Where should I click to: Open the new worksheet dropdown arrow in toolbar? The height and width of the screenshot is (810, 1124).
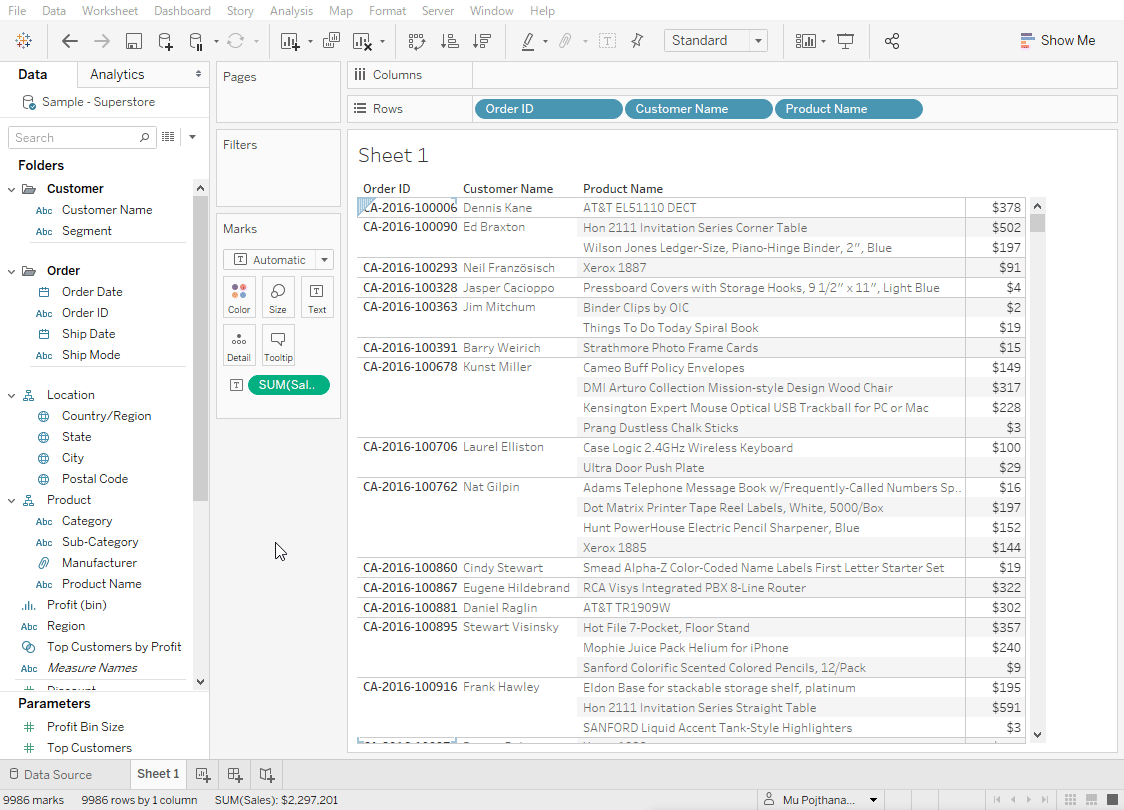pyautogui.click(x=310, y=42)
